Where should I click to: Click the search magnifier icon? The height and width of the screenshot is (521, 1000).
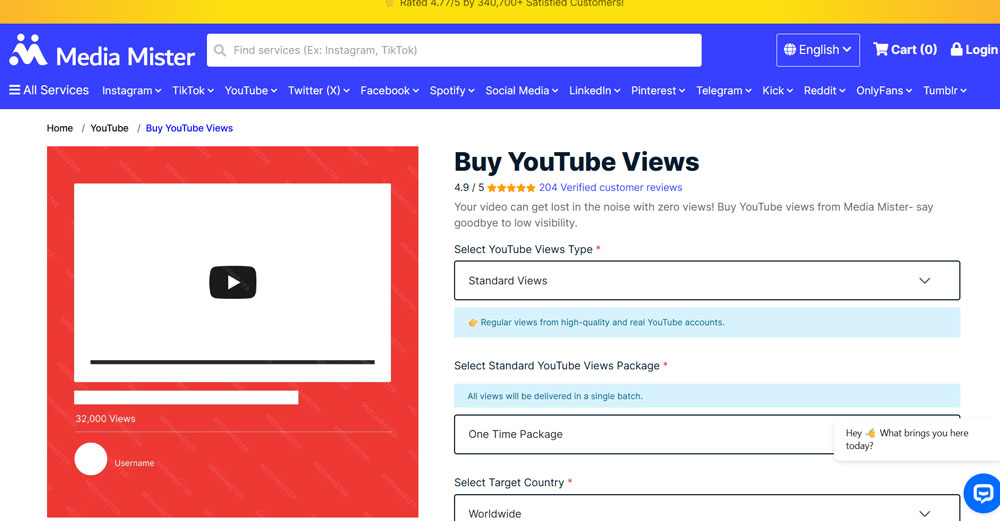pyautogui.click(x=220, y=50)
